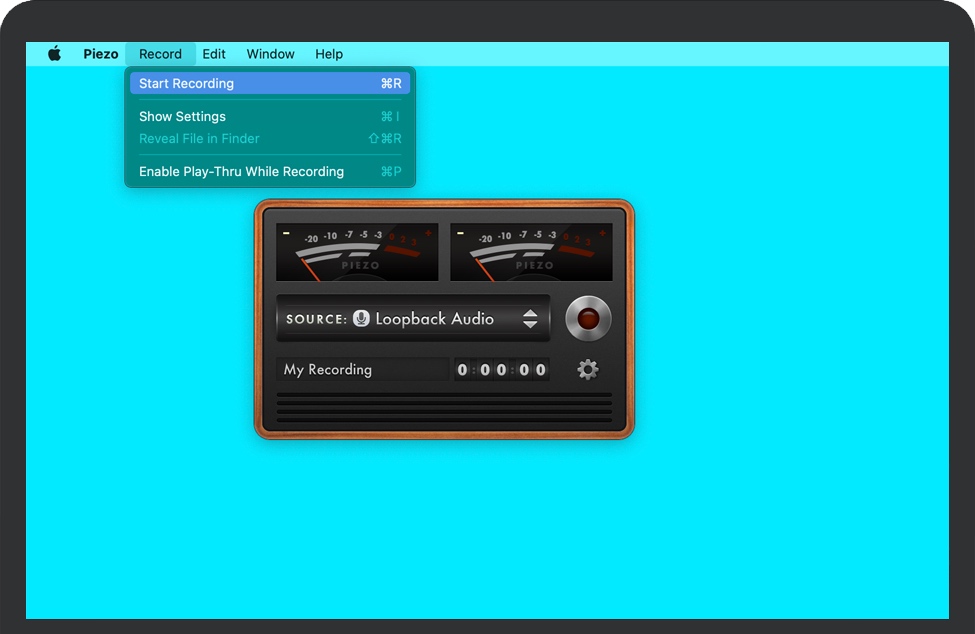Image resolution: width=975 pixels, height=634 pixels.
Task: Open the Apple menu
Action: coord(55,54)
